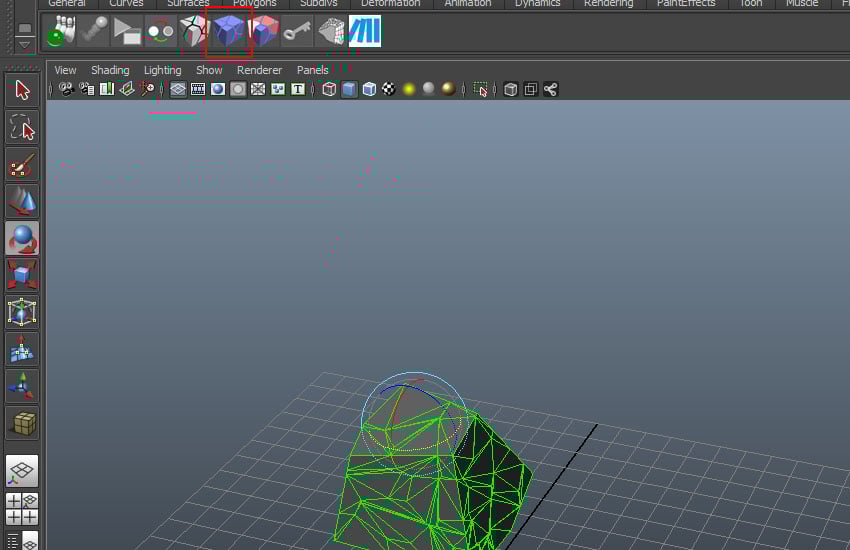850x550 pixels.
Task: Toggle the viewport grid display
Action: click(178, 89)
